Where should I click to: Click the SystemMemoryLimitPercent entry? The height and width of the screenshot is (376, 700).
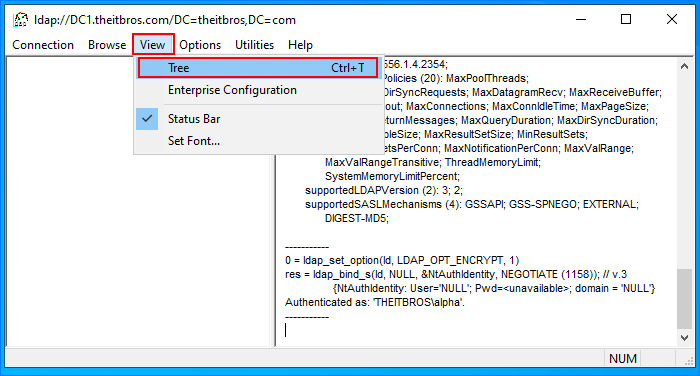(392, 176)
